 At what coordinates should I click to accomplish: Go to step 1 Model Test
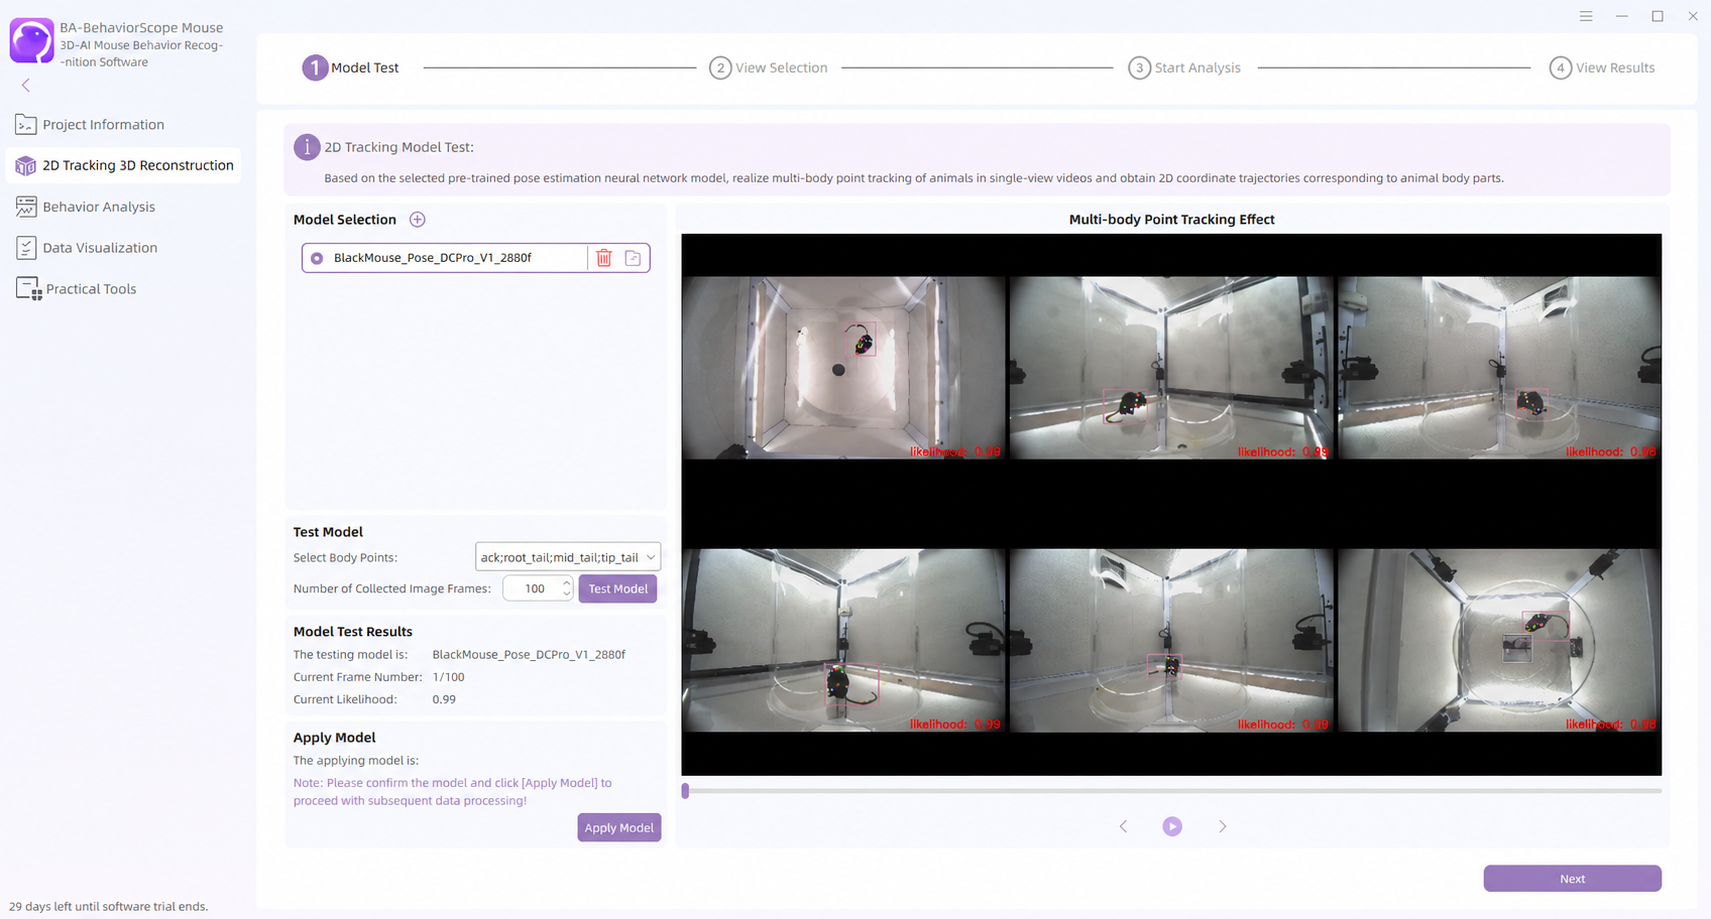tap(351, 67)
